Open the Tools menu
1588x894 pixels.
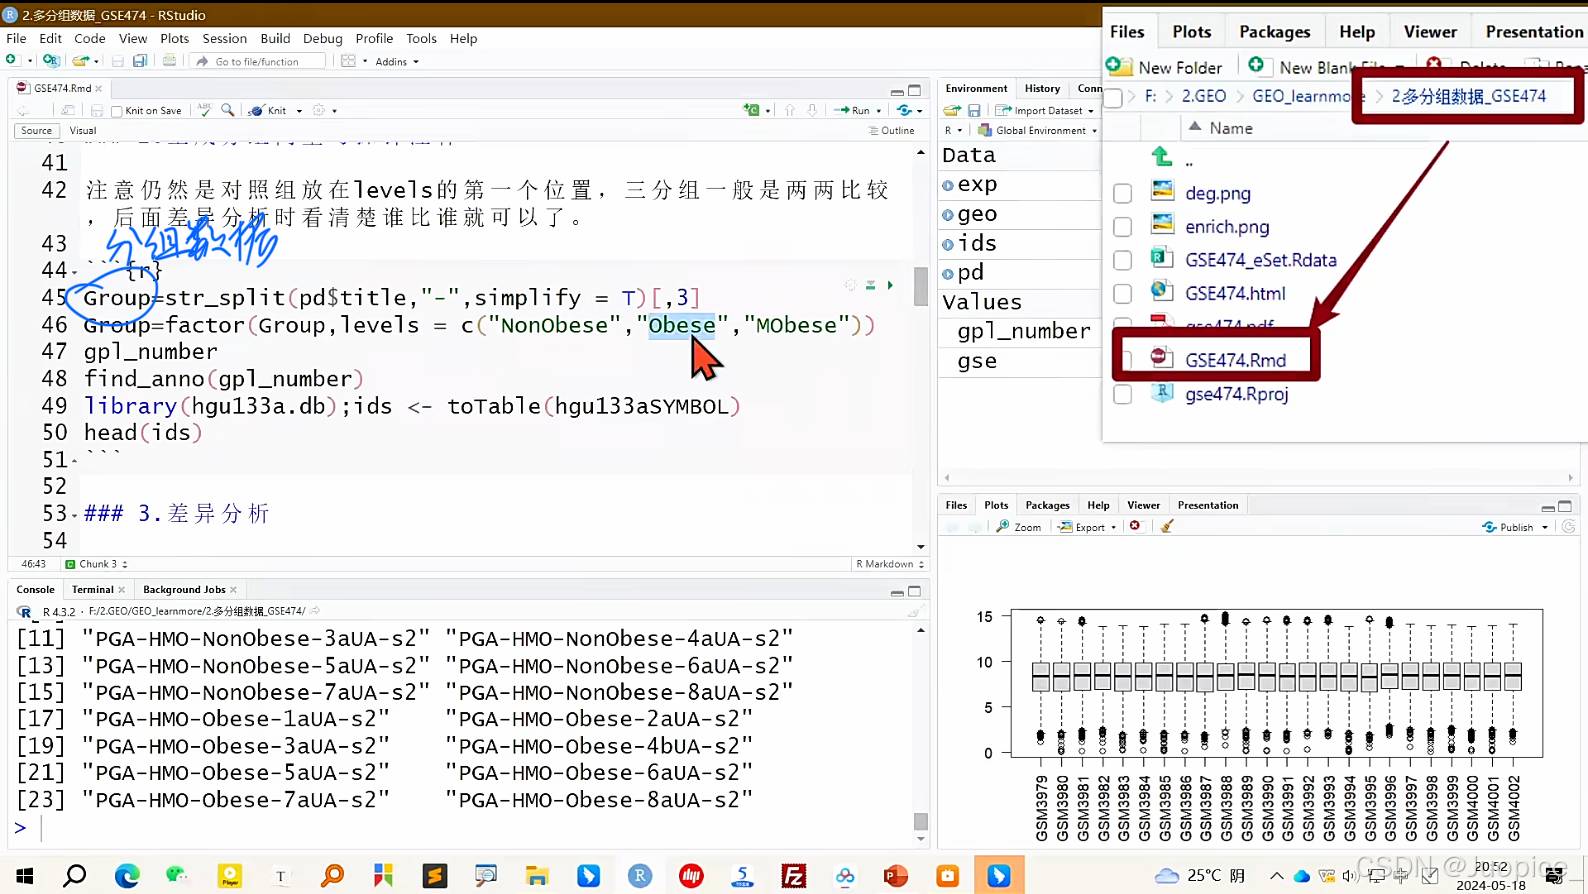click(421, 38)
